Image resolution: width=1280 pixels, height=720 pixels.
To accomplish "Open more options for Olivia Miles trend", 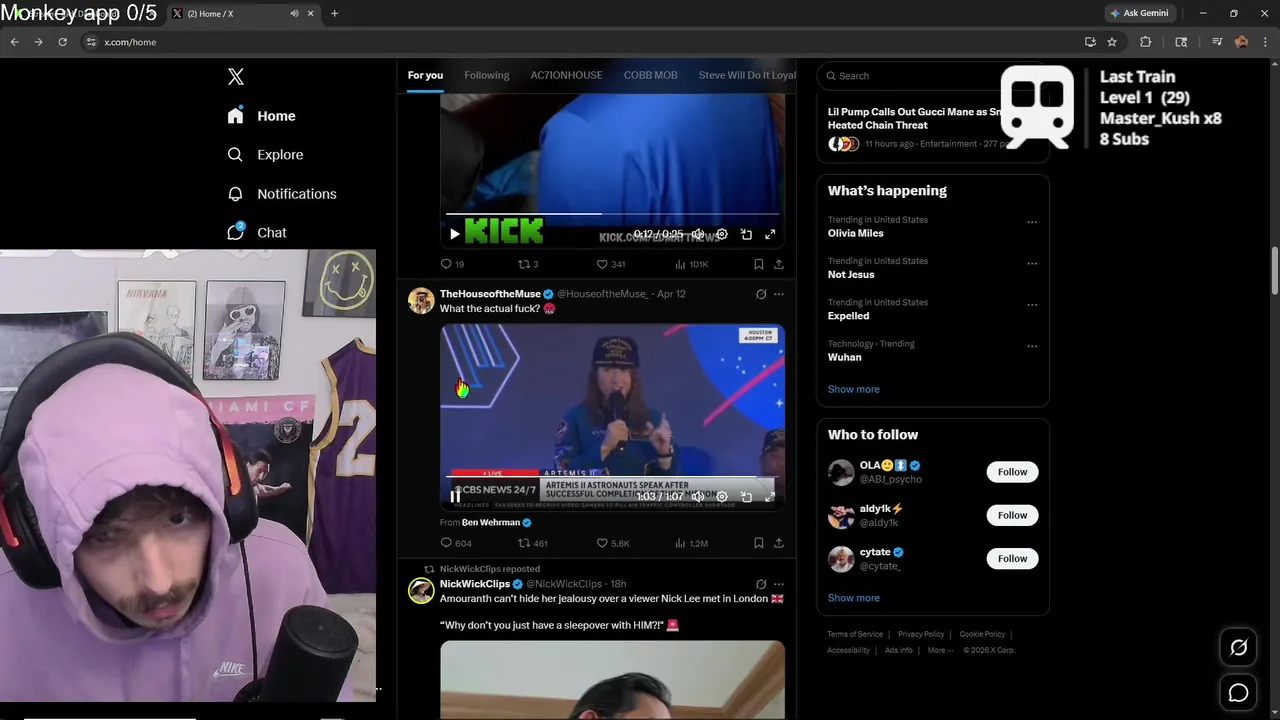I will pos(1032,222).
